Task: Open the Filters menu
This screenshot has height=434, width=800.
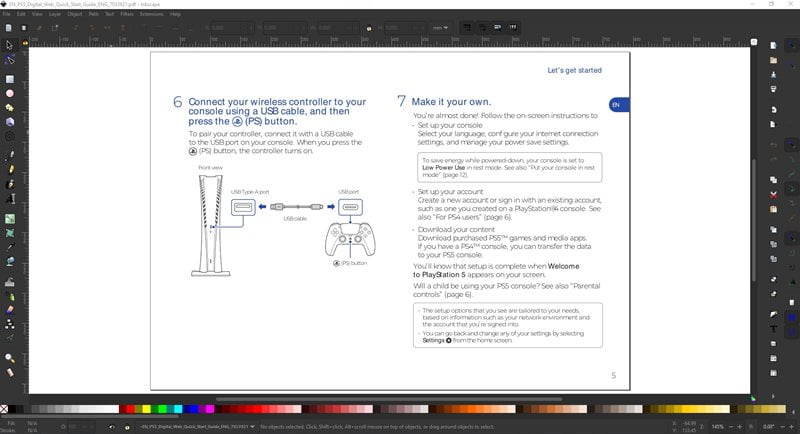Action: [x=127, y=14]
